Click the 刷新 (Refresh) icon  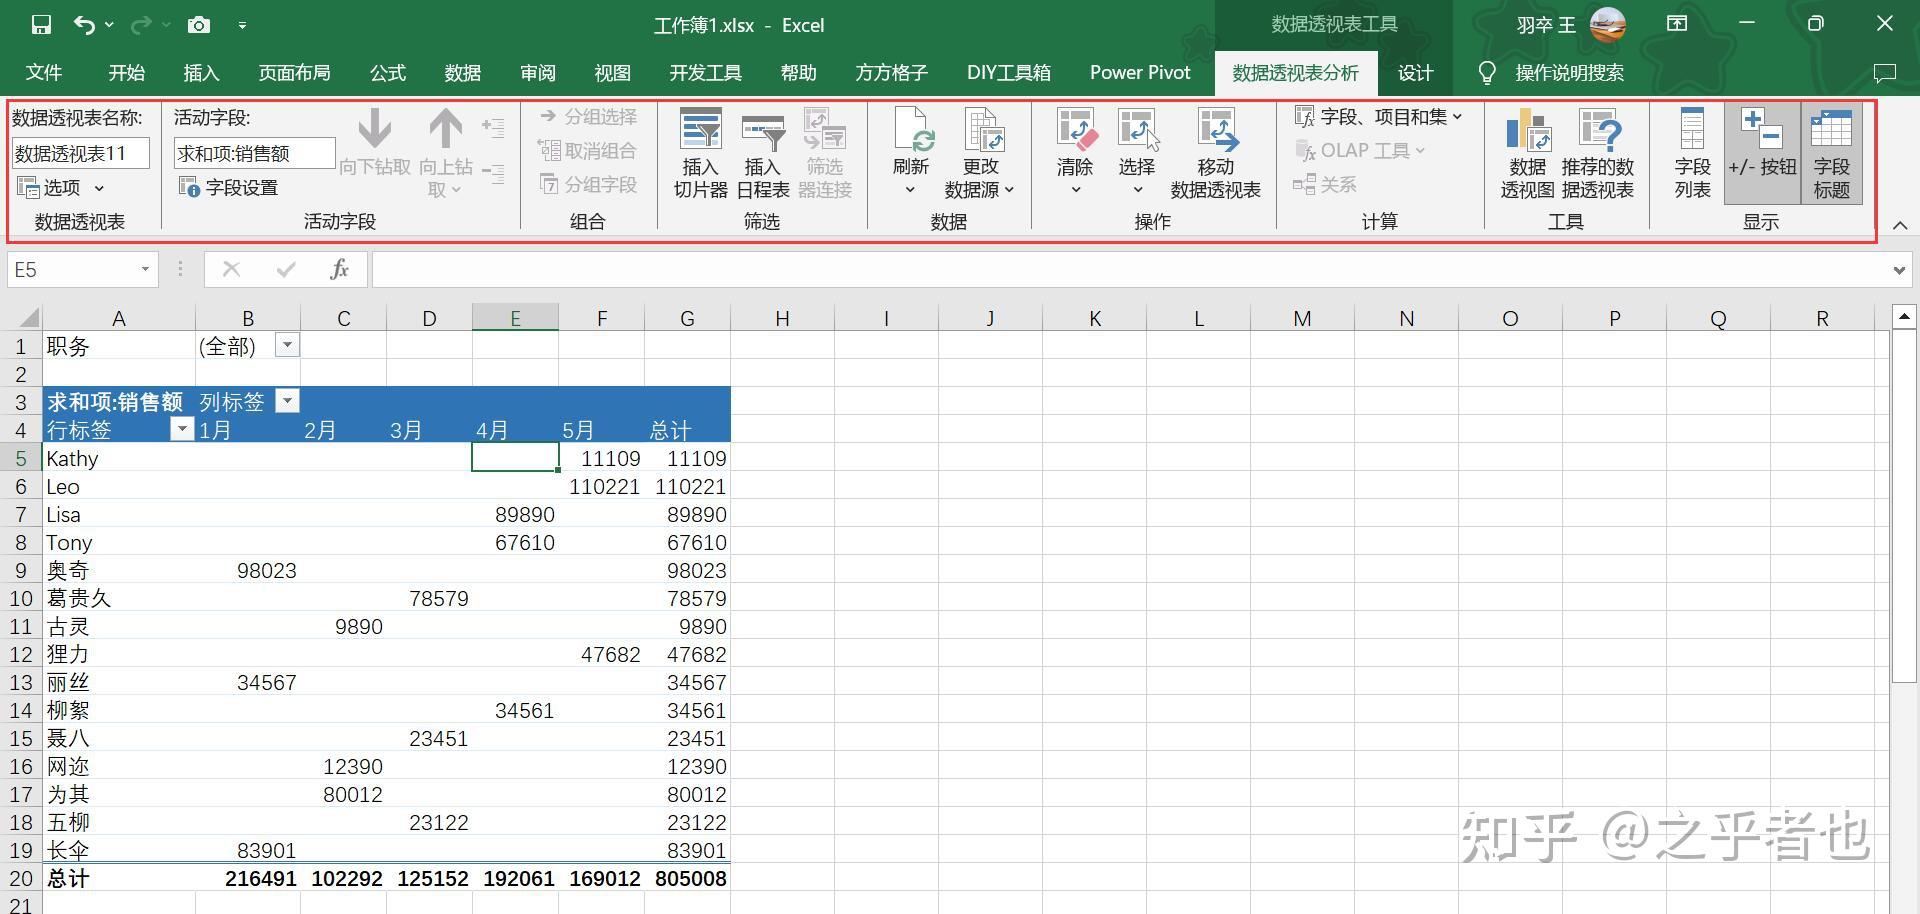click(x=910, y=150)
